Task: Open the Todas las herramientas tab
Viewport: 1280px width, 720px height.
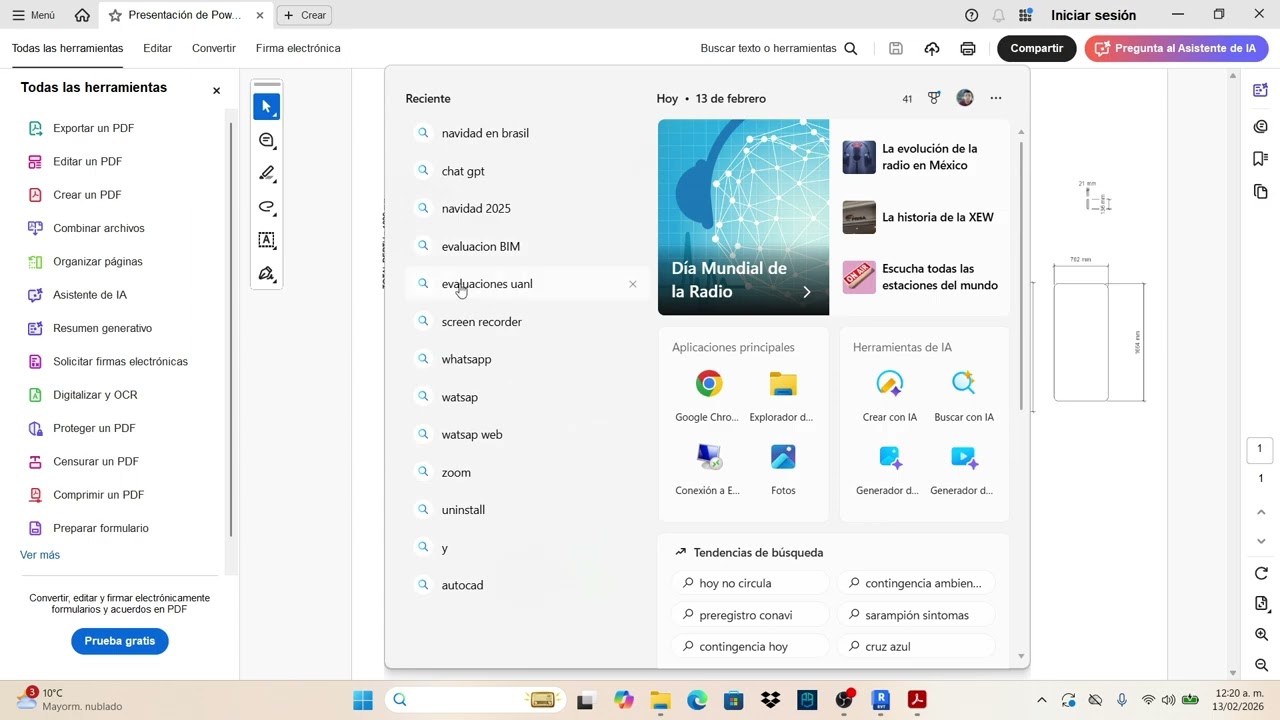Action: coord(67,48)
